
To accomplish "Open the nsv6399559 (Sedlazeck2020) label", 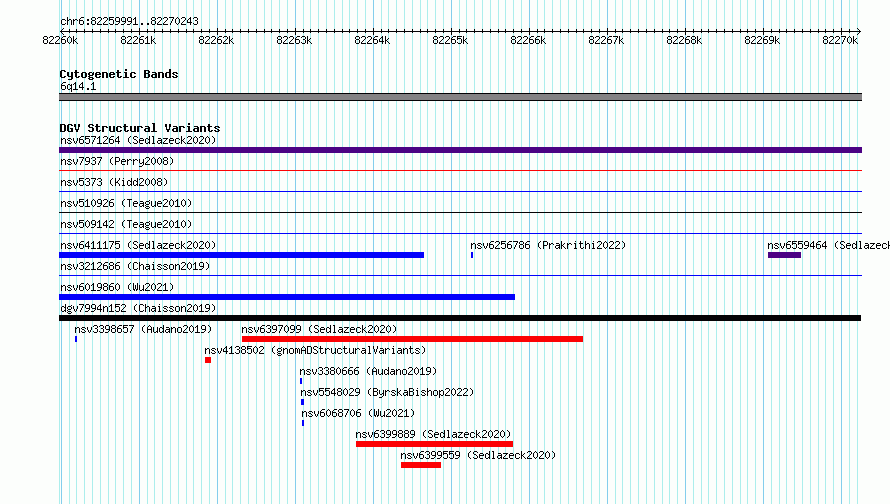I will [478, 455].
